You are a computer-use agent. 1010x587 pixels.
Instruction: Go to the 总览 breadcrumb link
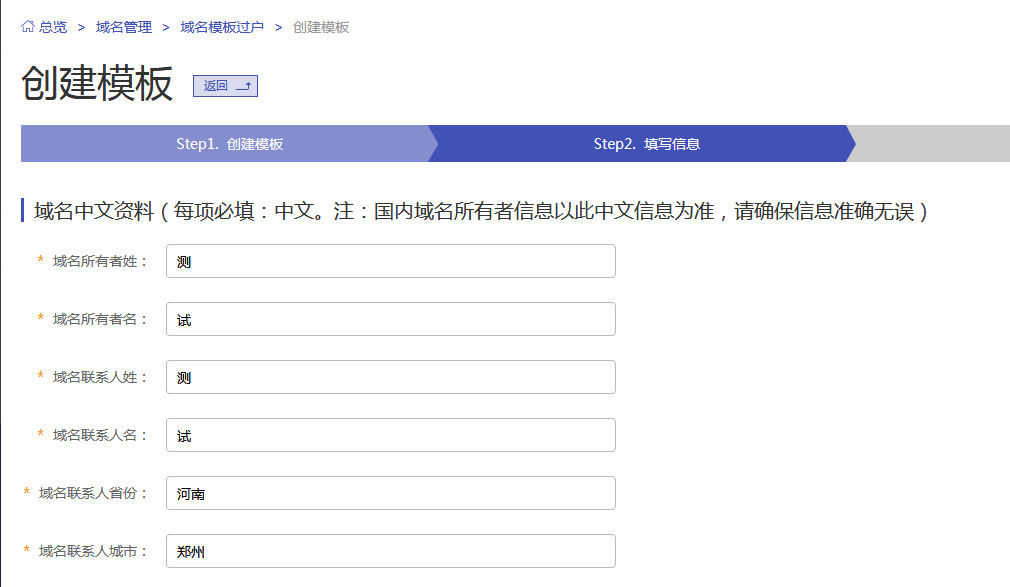point(53,27)
